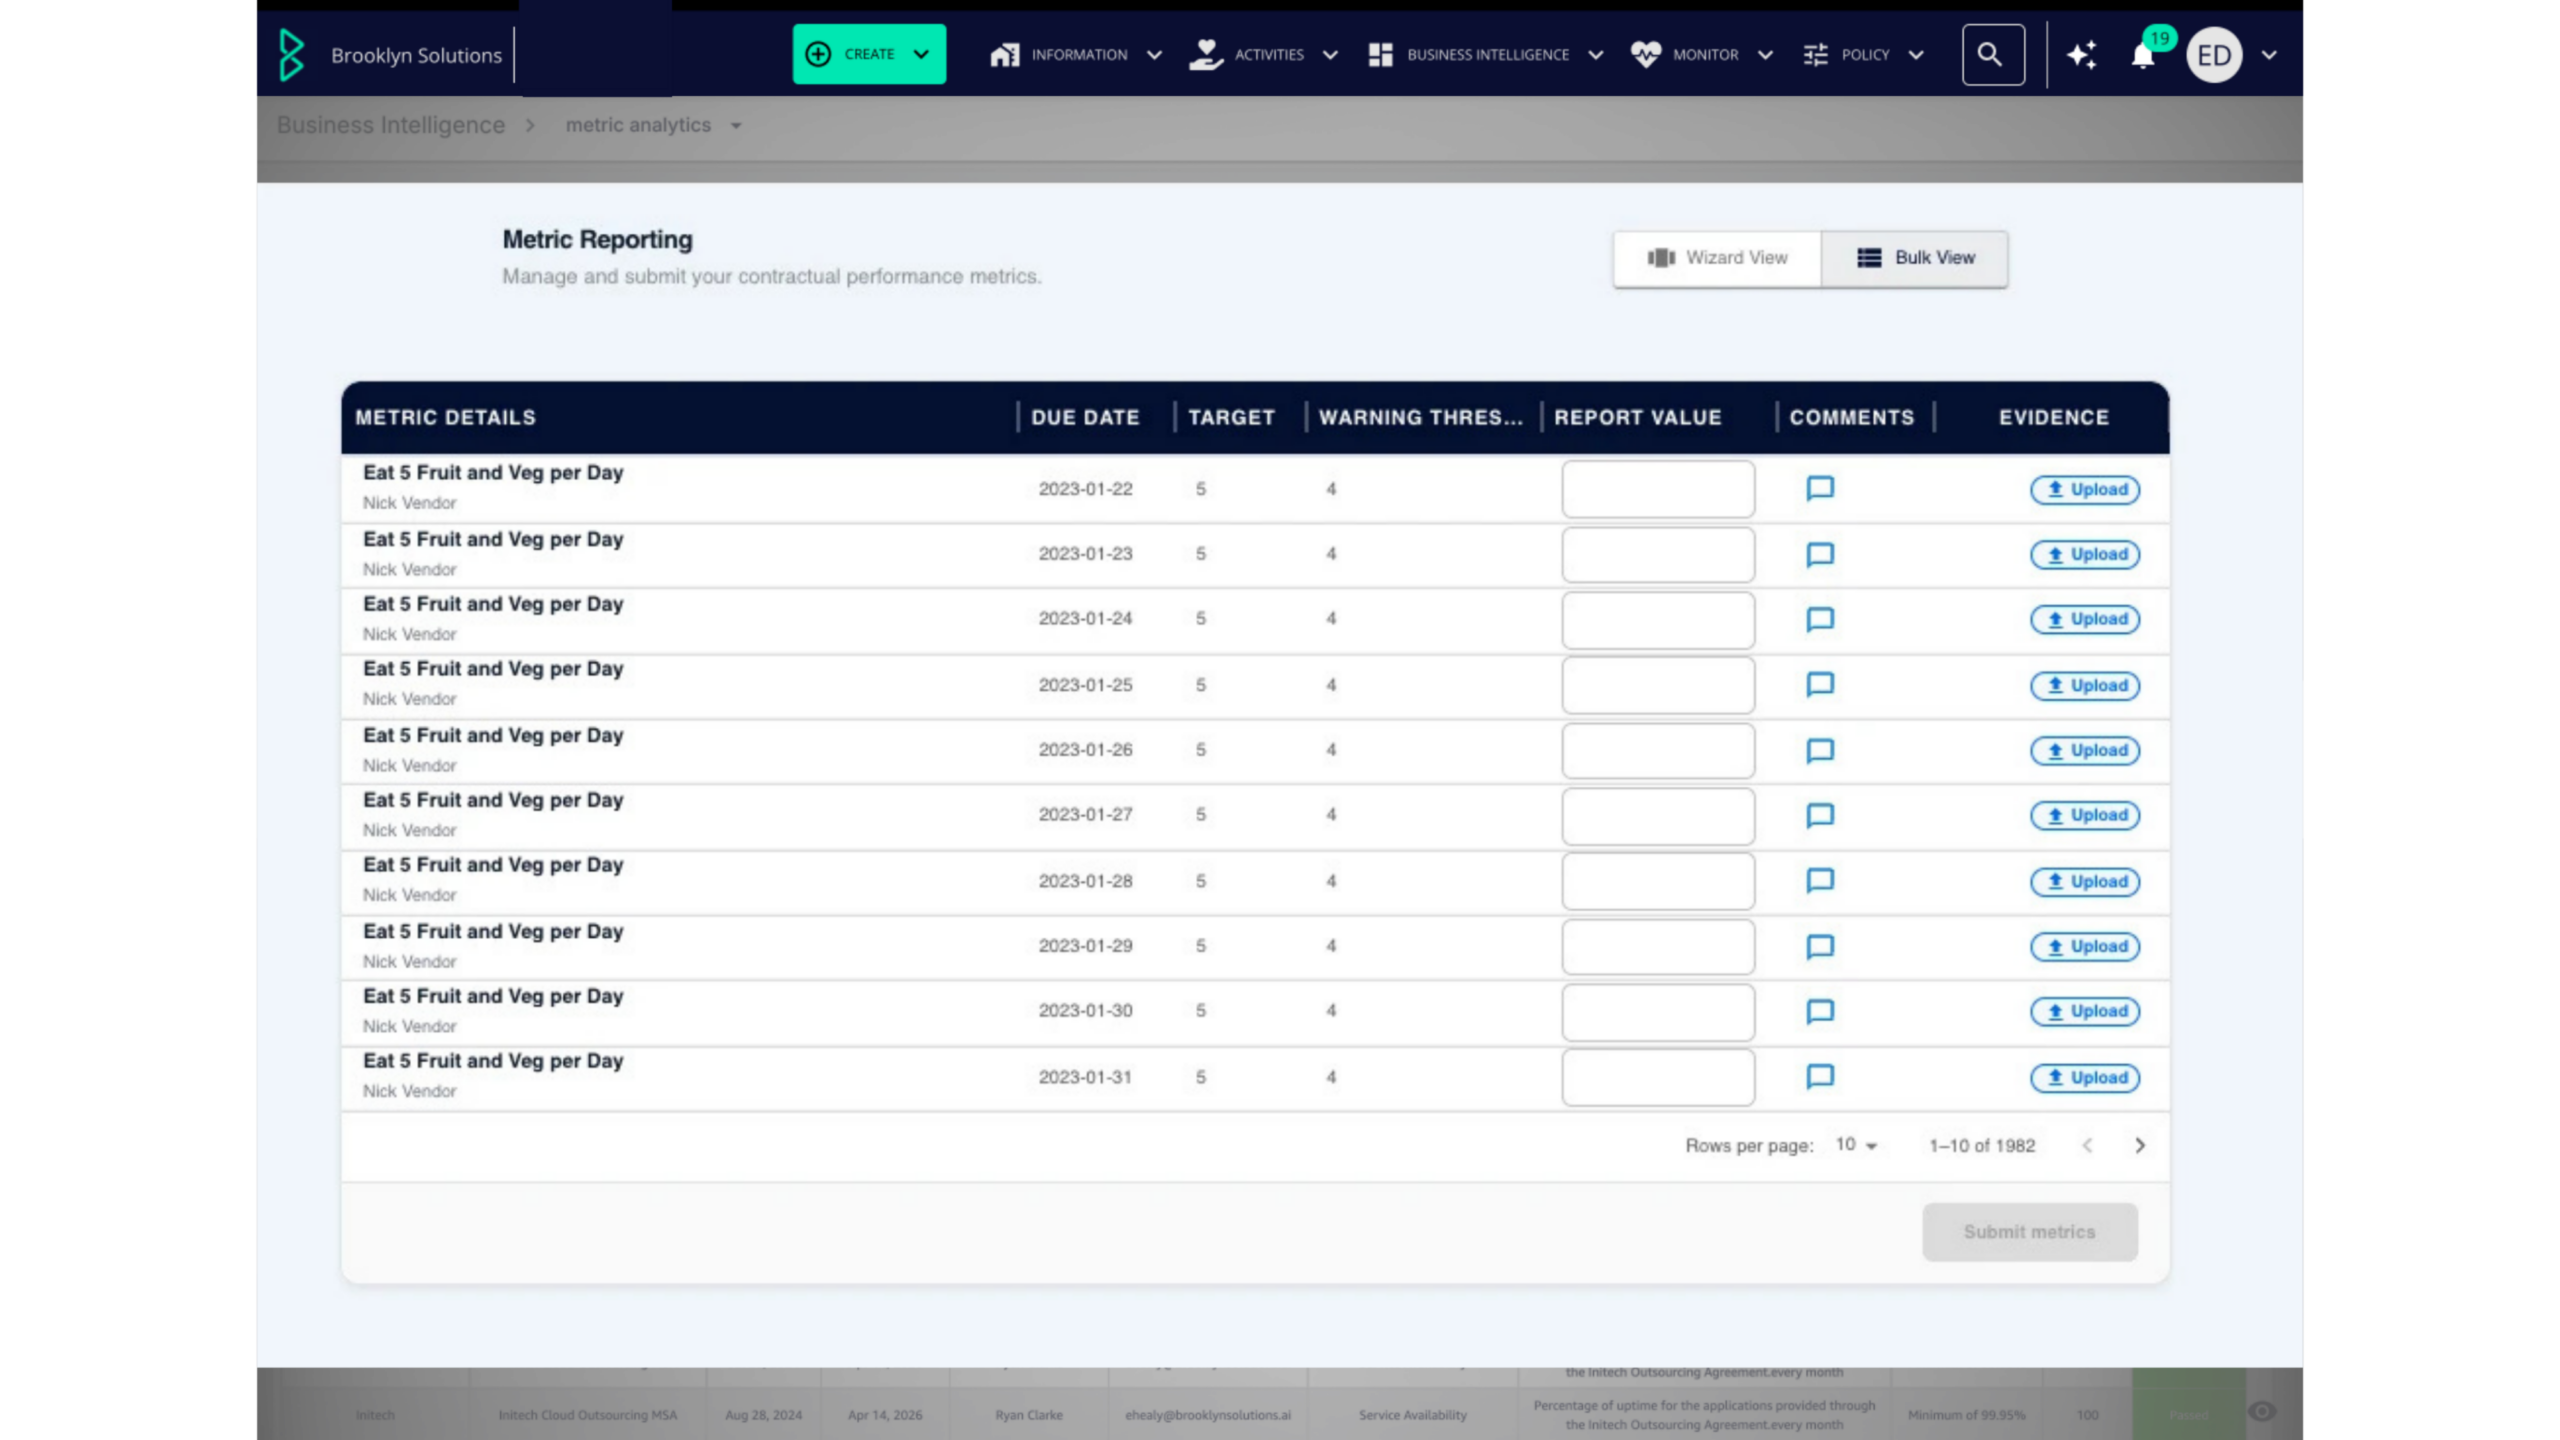Screen dimensions: 2560x1440
Task: Click the ED user avatar
Action: click(x=2213, y=55)
